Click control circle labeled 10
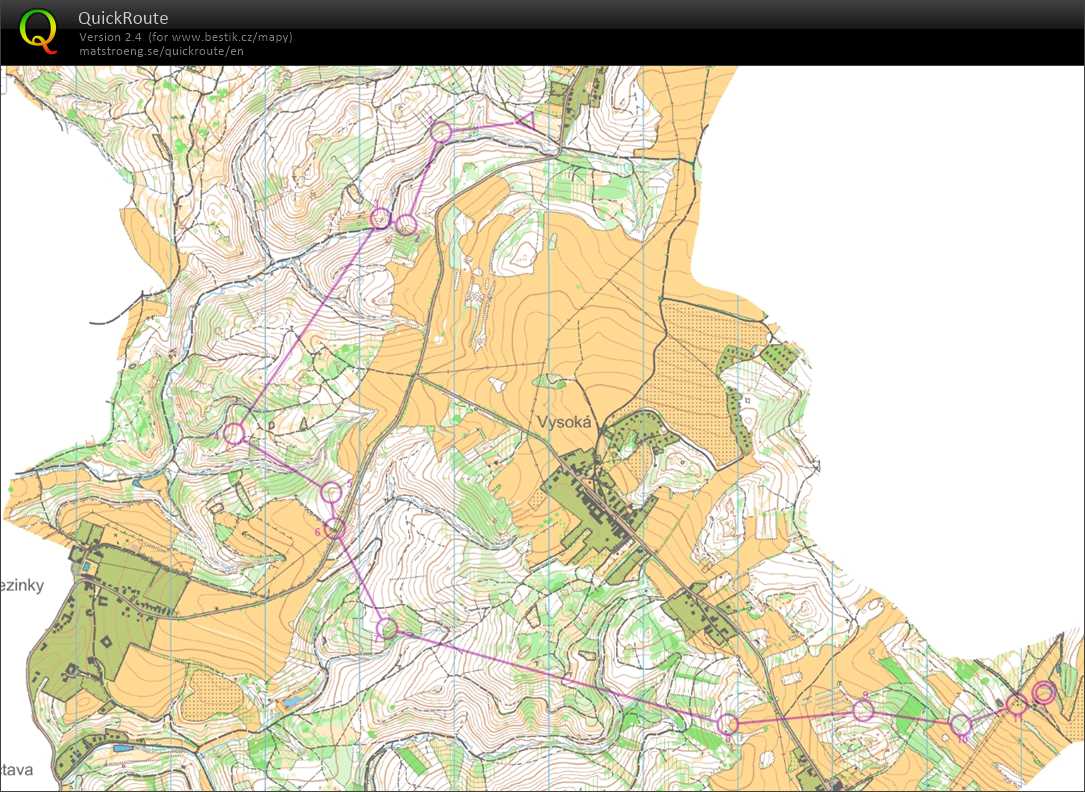 (961, 724)
